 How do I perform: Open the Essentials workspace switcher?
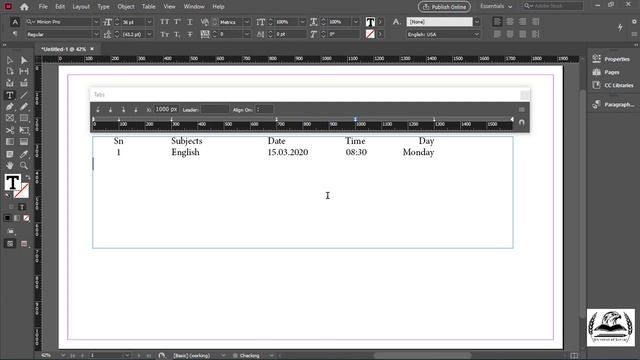[x=496, y=6]
